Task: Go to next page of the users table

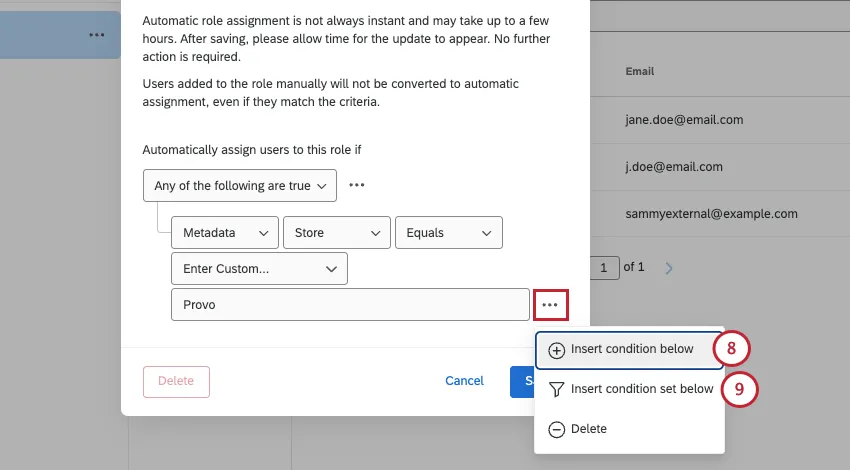Action: tap(668, 268)
